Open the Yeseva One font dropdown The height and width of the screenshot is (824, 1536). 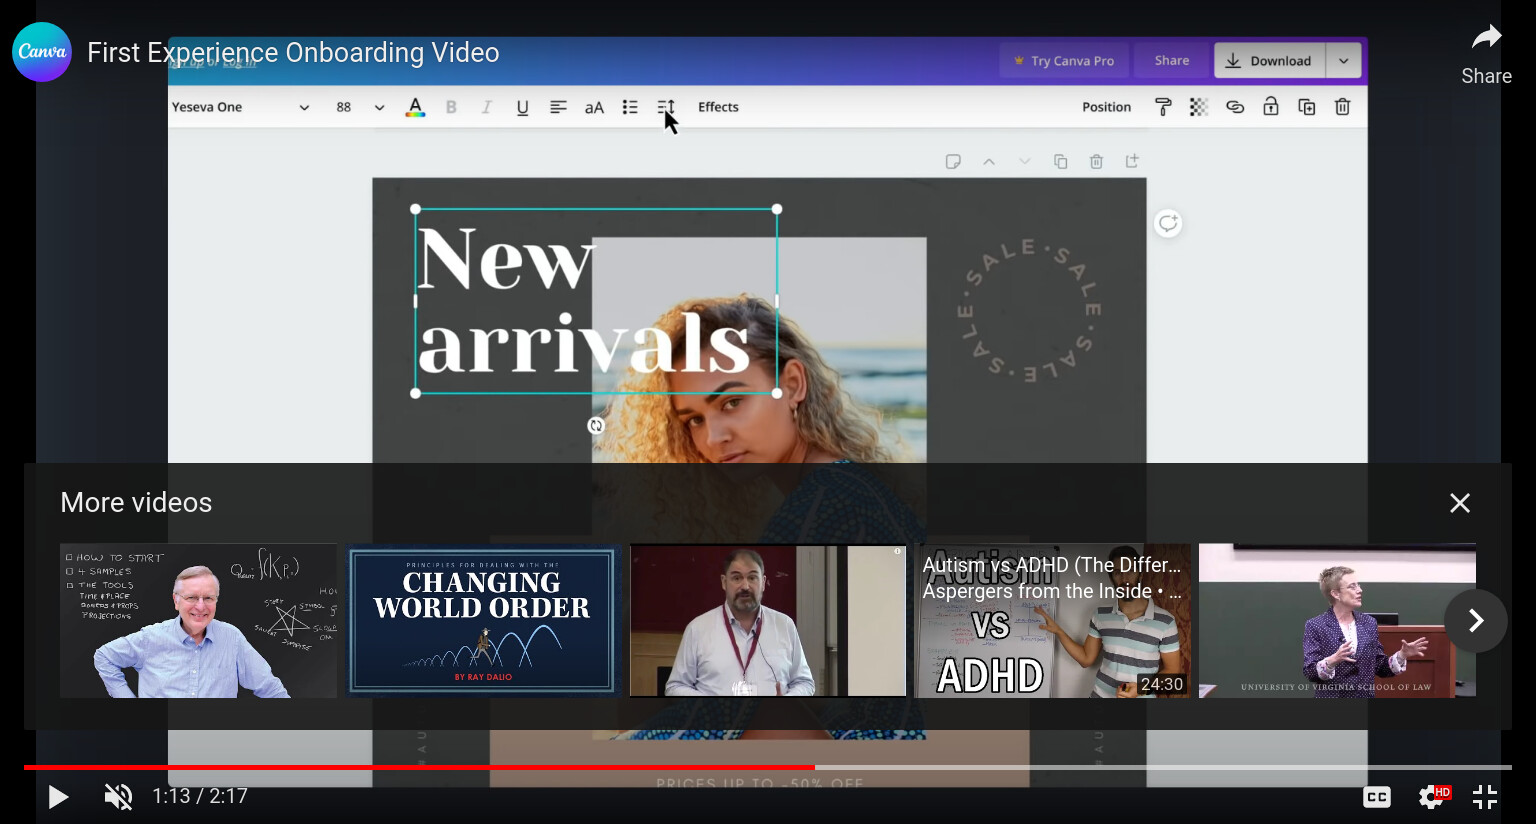[x=240, y=107]
